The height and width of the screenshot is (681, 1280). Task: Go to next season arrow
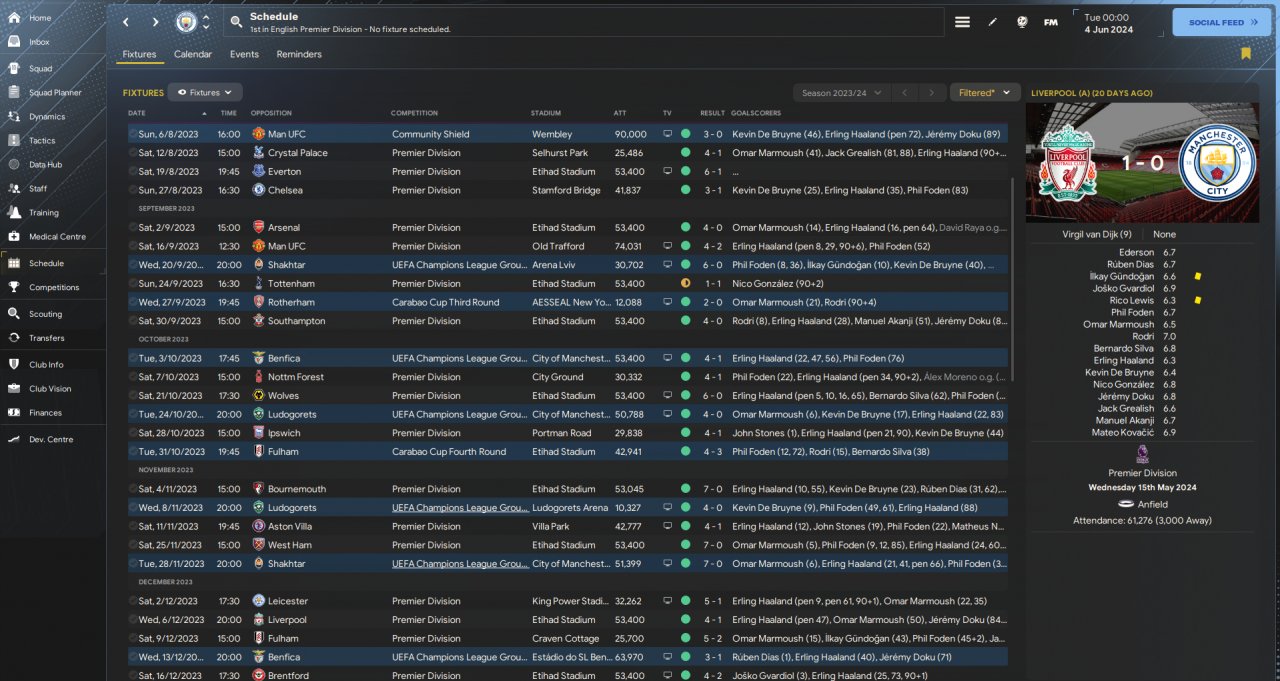(932, 93)
